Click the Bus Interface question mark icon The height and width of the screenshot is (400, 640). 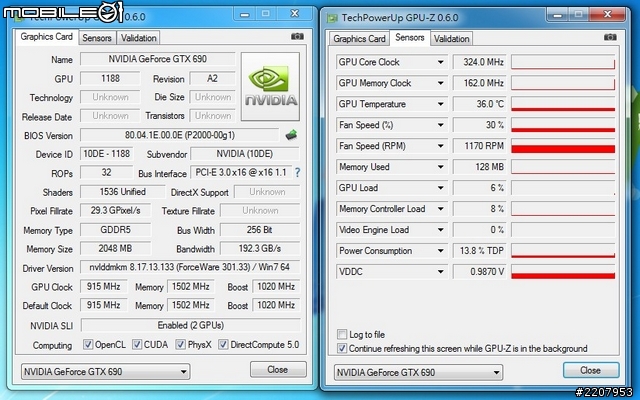click(298, 173)
